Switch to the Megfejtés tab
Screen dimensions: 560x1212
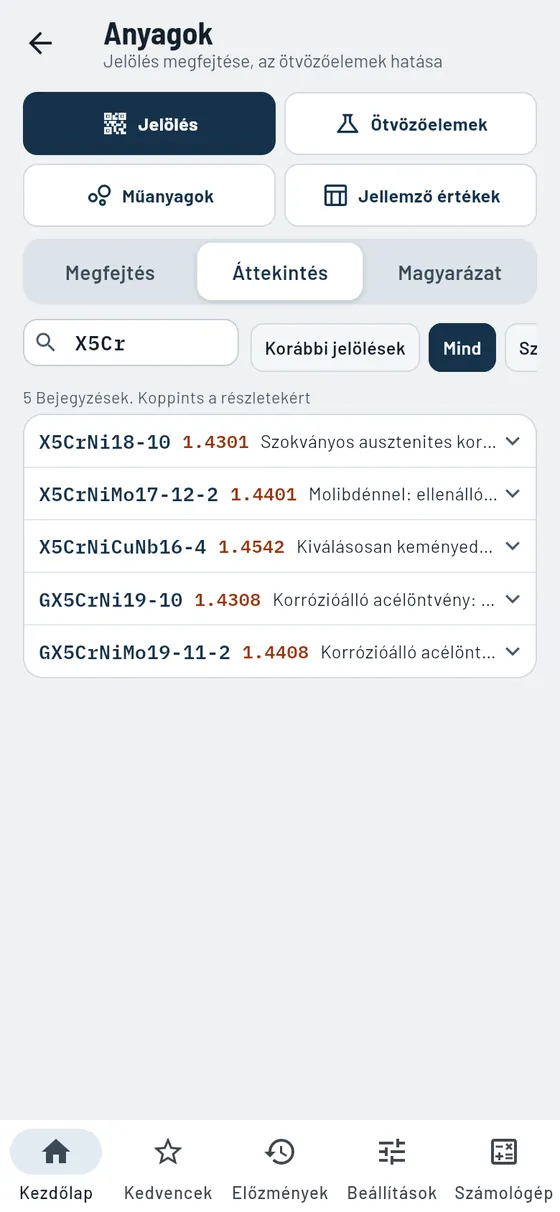tap(110, 272)
